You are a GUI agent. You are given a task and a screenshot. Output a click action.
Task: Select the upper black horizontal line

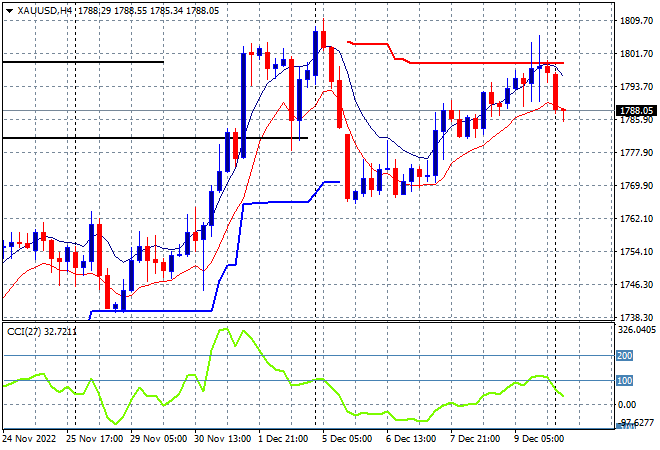[83, 62]
